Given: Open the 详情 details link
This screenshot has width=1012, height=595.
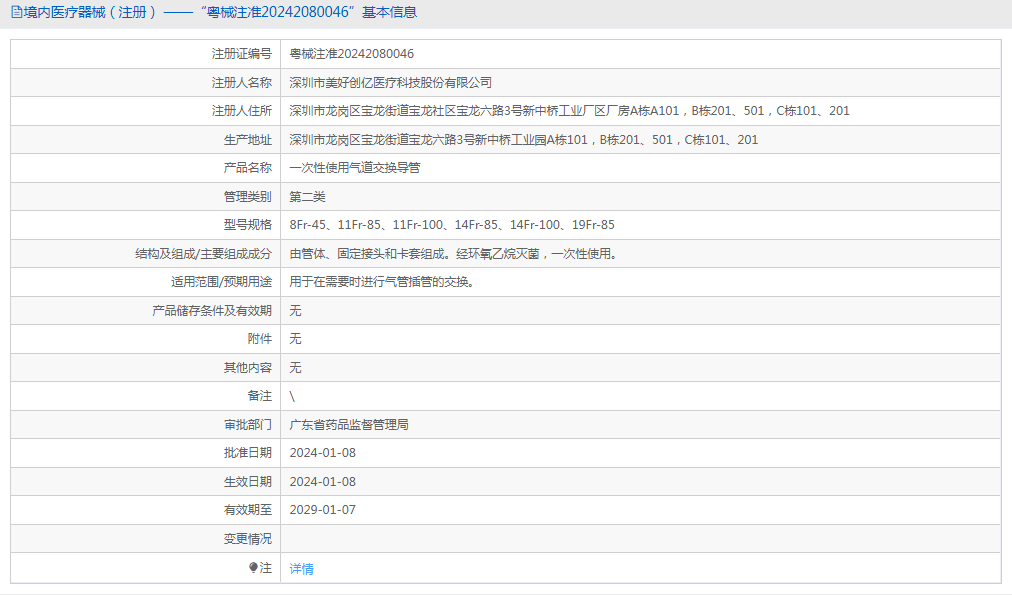Looking at the screenshot, I should [x=301, y=569].
